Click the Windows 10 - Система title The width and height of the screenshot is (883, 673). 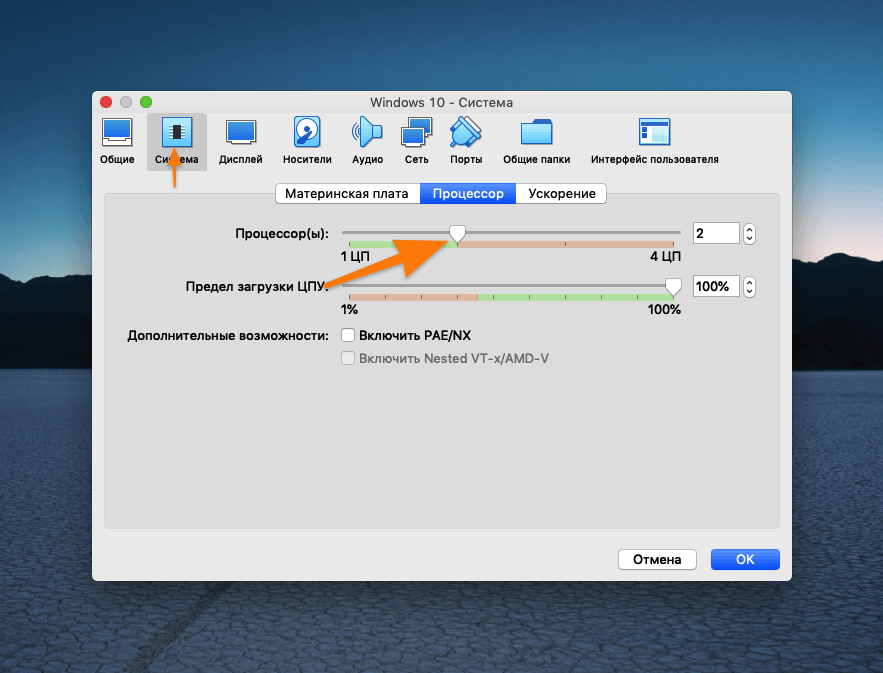[442, 102]
